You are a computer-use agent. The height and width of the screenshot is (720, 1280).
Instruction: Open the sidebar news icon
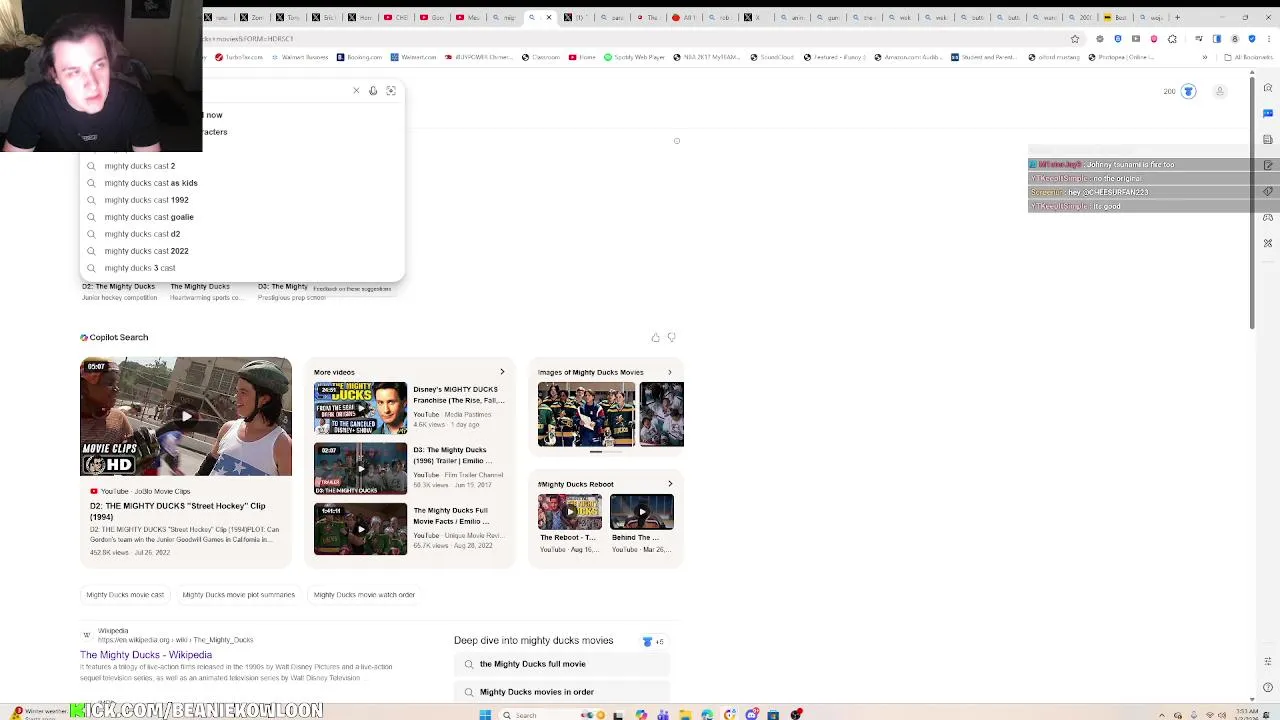pos(1268,140)
